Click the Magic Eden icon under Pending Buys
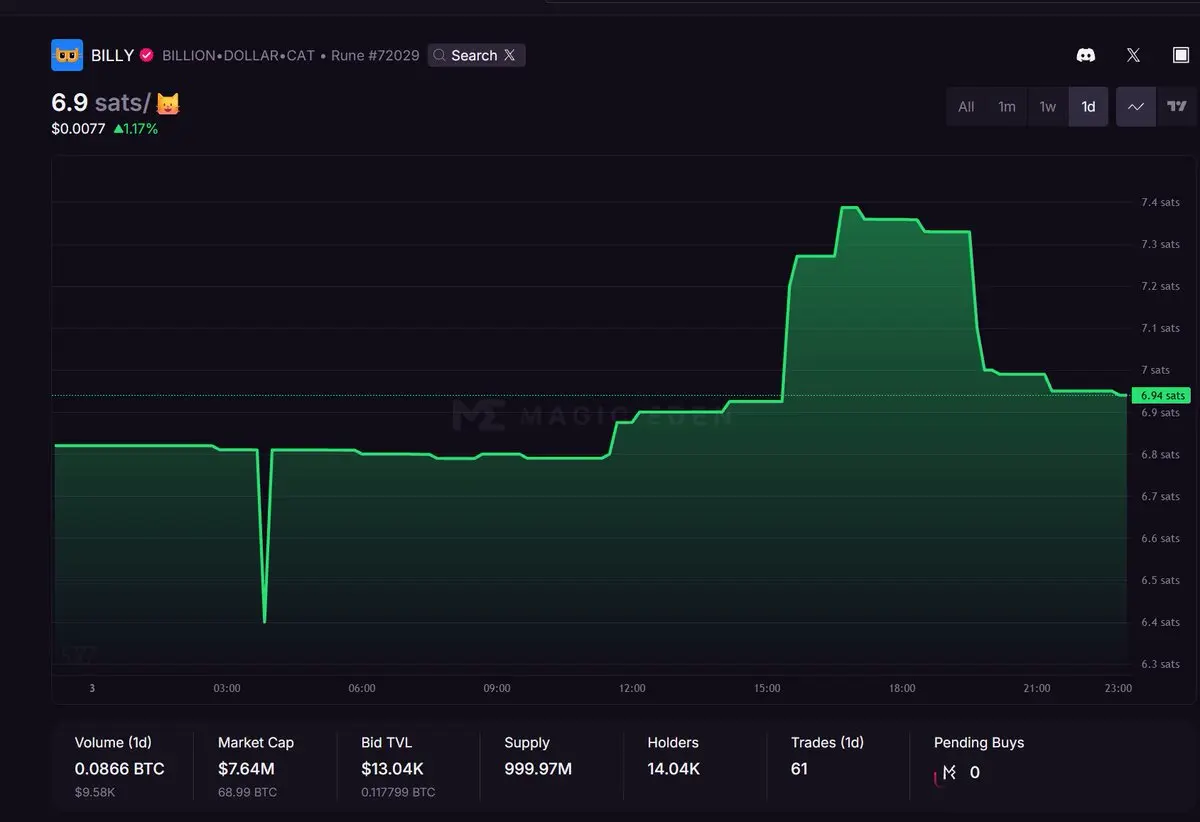Image resolution: width=1200 pixels, height=822 pixels. pyautogui.click(x=949, y=773)
